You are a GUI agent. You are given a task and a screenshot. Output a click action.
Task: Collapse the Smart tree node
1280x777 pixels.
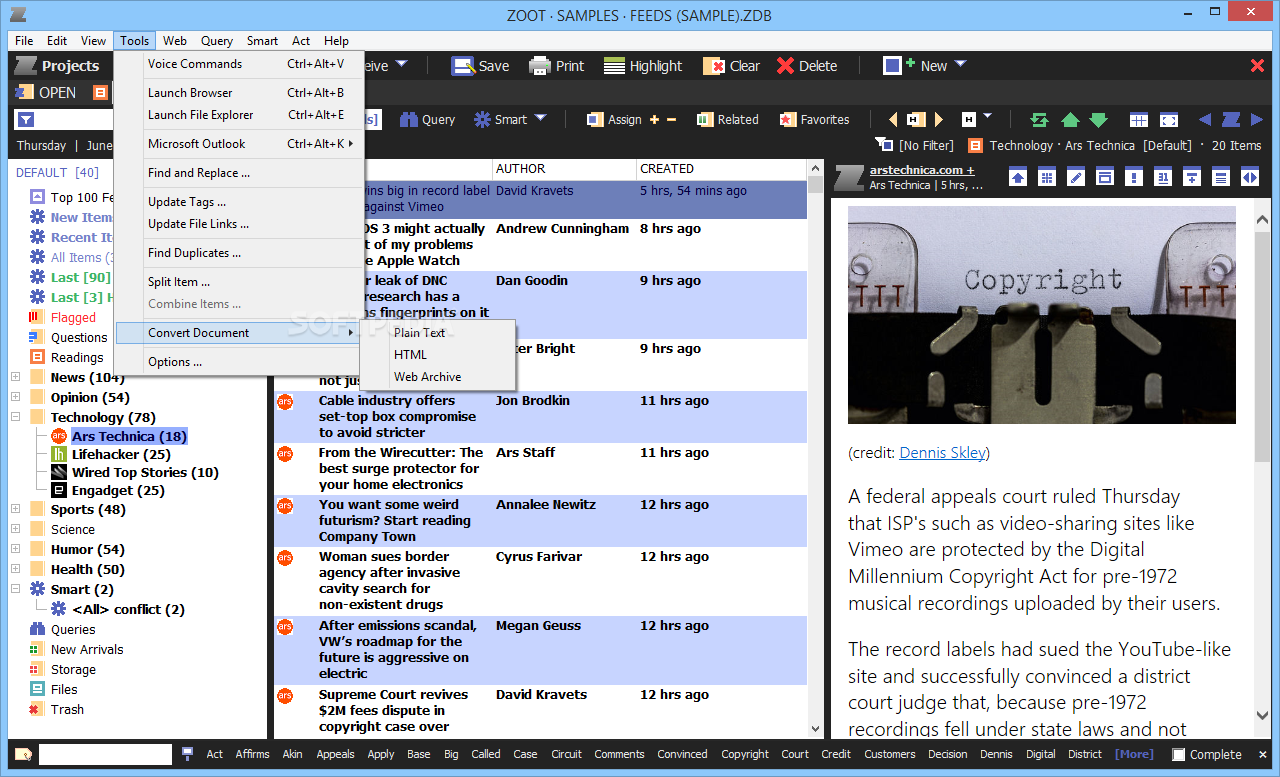click(x=15, y=589)
